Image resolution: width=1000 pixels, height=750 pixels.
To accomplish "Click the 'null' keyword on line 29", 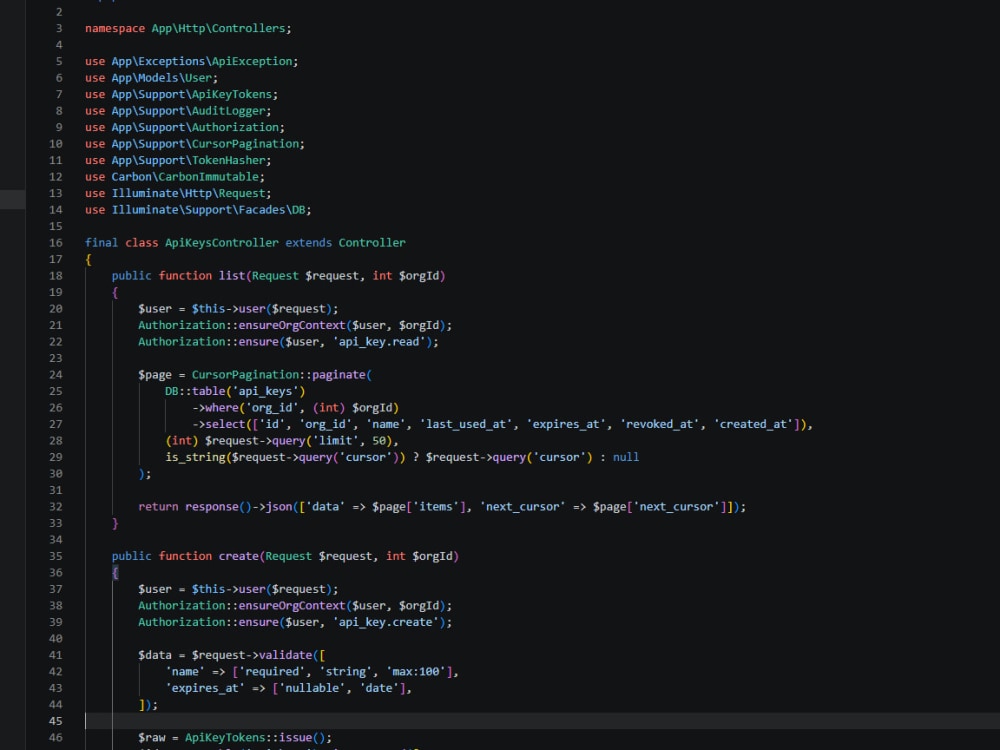I will click(x=626, y=457).
